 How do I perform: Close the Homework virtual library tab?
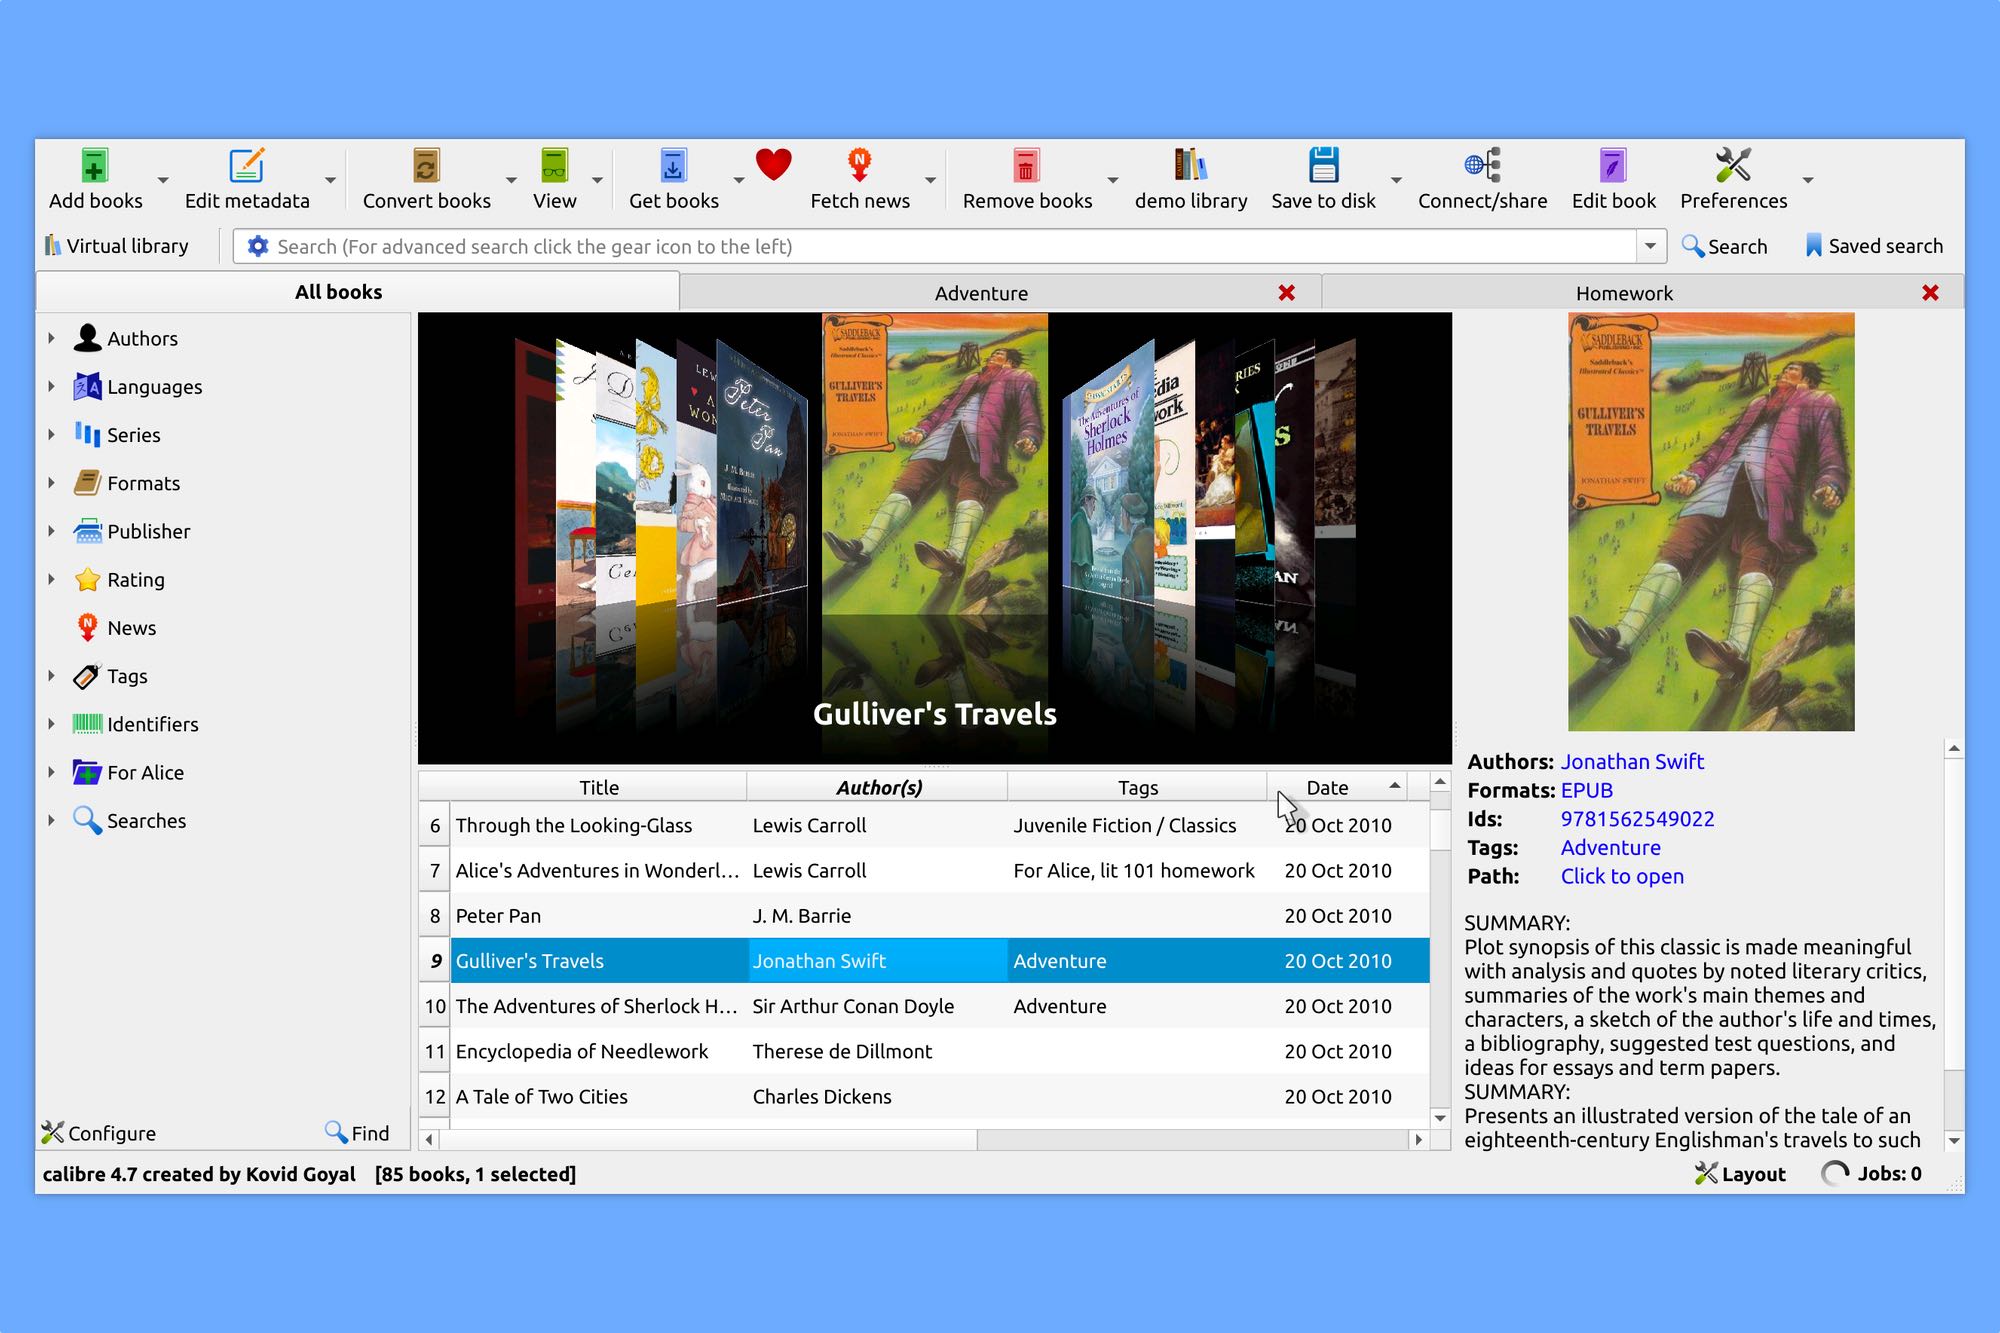click(x=1930, y=293)
